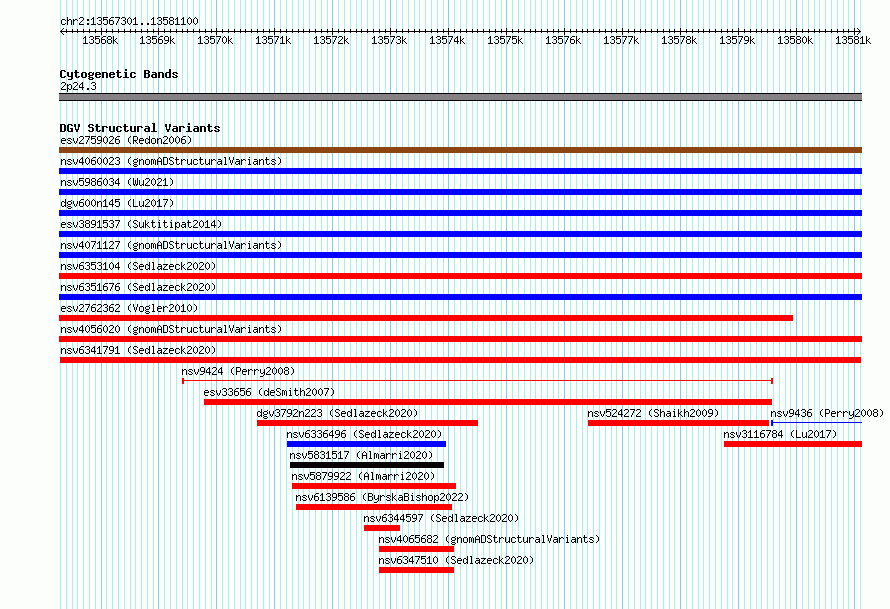Click the 13574k ruler tick label
This screenshot has height=609, width=890.
pos(447,40)
